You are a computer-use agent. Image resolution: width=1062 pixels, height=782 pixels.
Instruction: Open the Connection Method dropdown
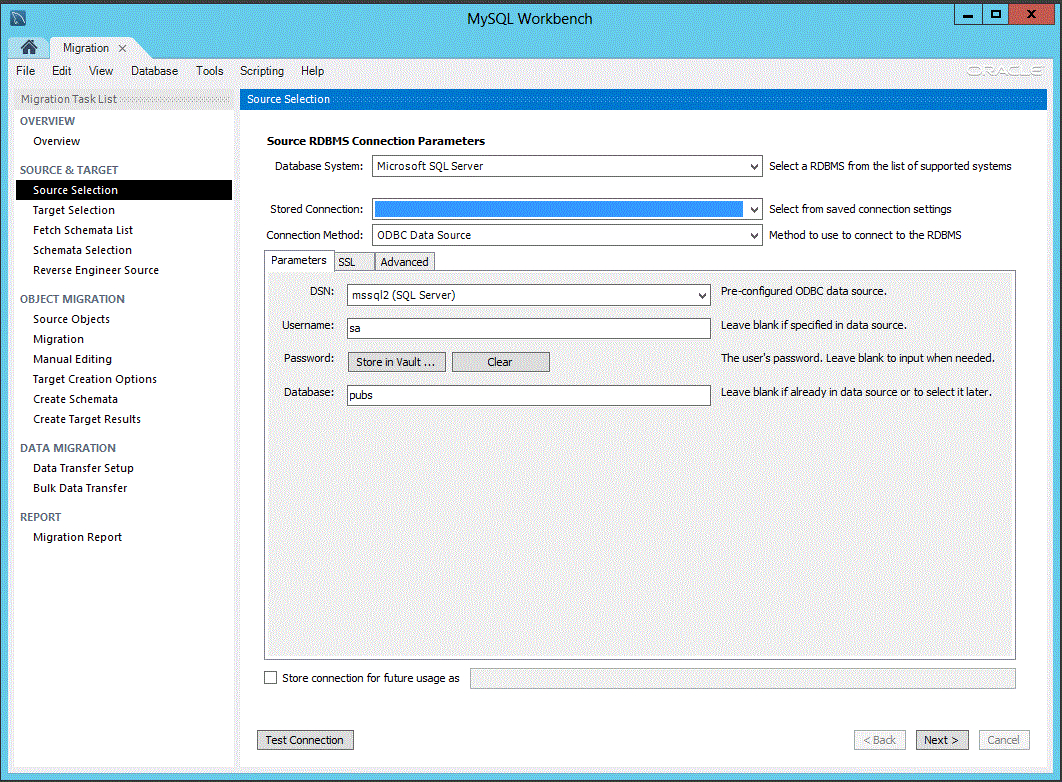tap(753, 234)
